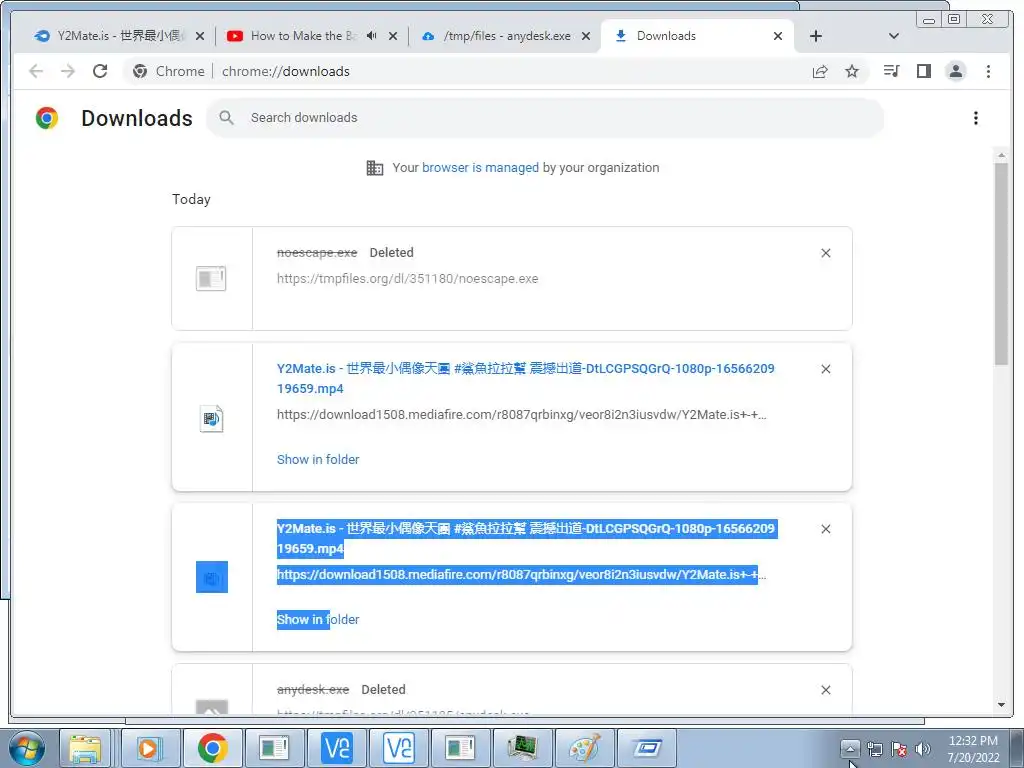Click the chrome://downloads address bar
The width and height of the screenshot is (1024, 768).
coord(496,71)
